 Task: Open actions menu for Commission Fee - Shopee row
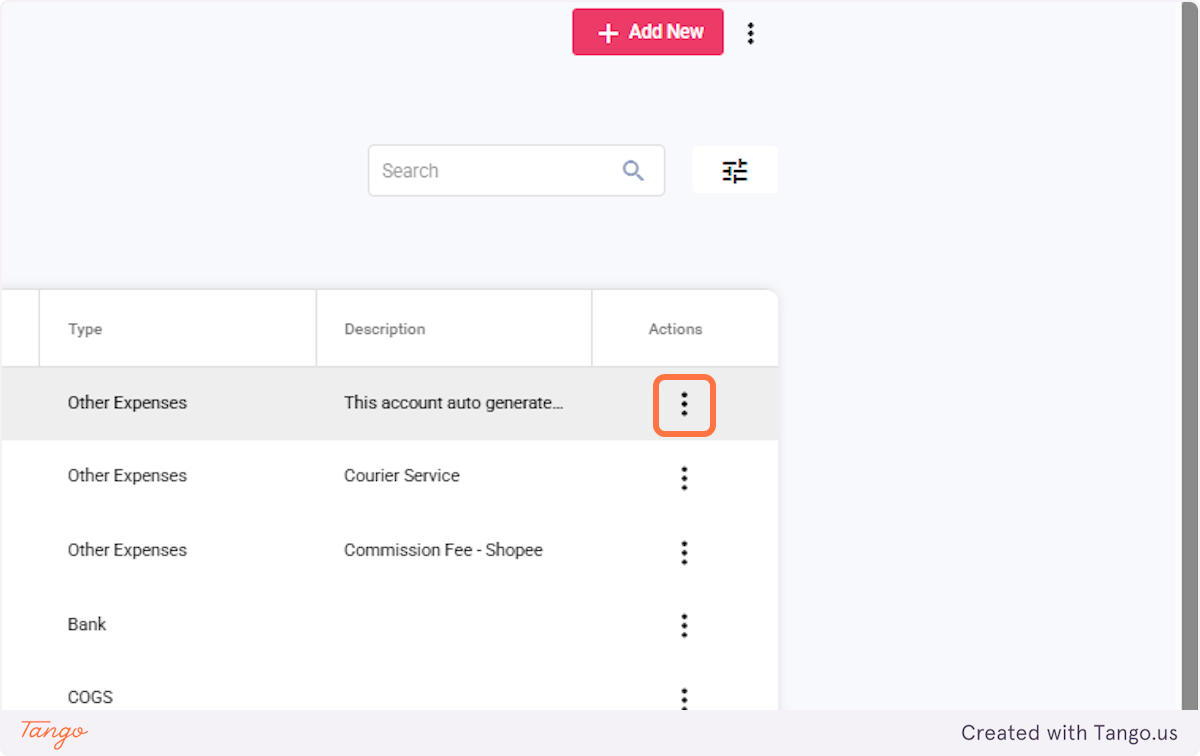click(684, 552)
